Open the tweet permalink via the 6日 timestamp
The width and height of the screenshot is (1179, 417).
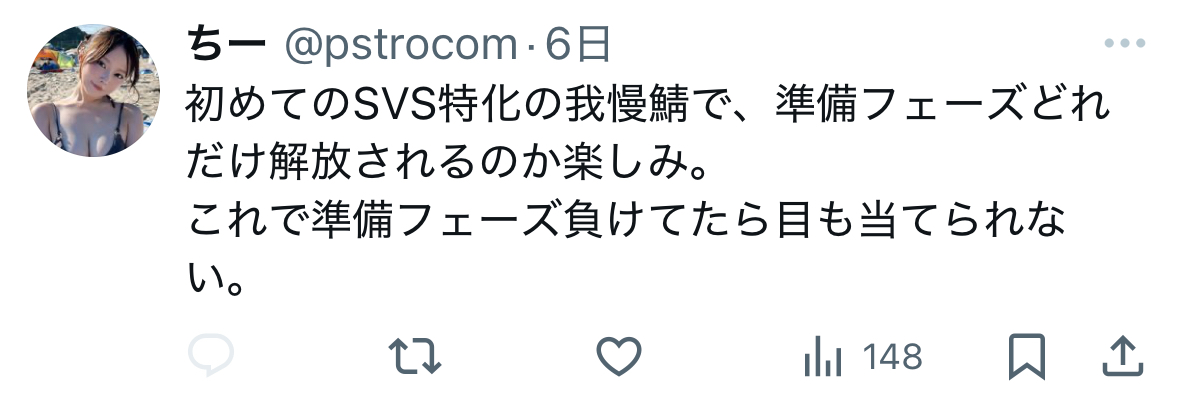(x=577, y=45)
